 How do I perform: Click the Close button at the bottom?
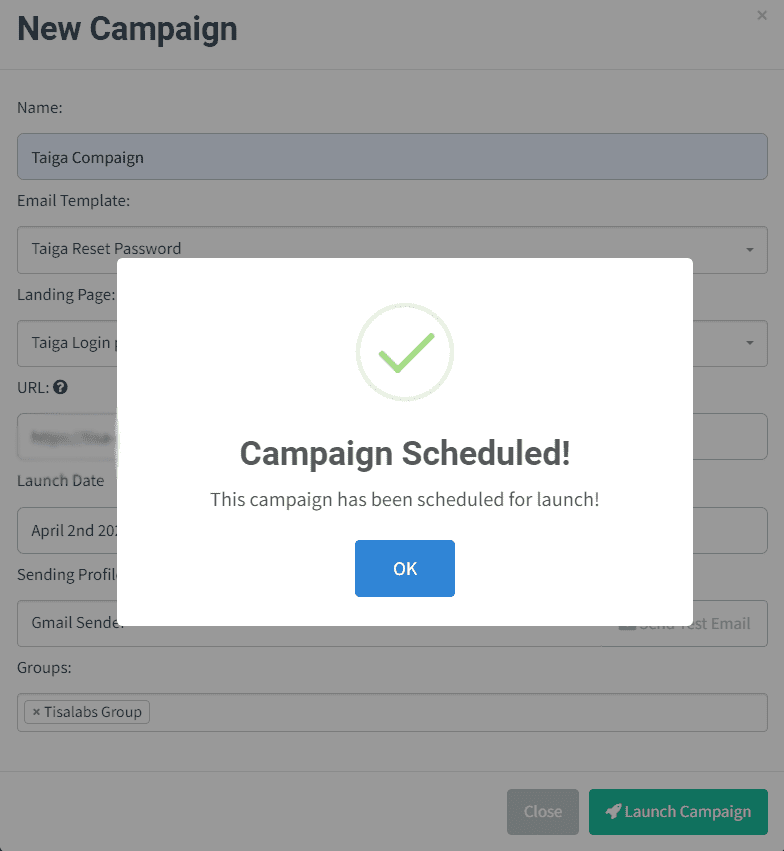[543, 811]
